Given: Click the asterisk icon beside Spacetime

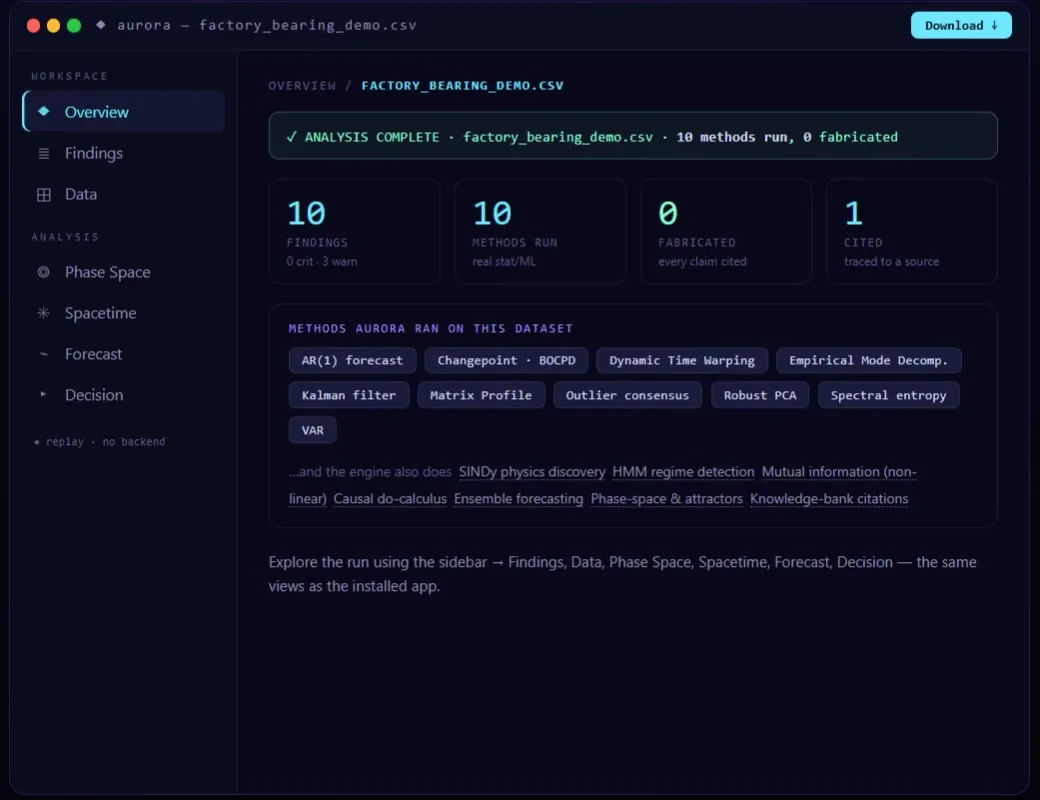Looking at the screenshot, I should [44, 312].
